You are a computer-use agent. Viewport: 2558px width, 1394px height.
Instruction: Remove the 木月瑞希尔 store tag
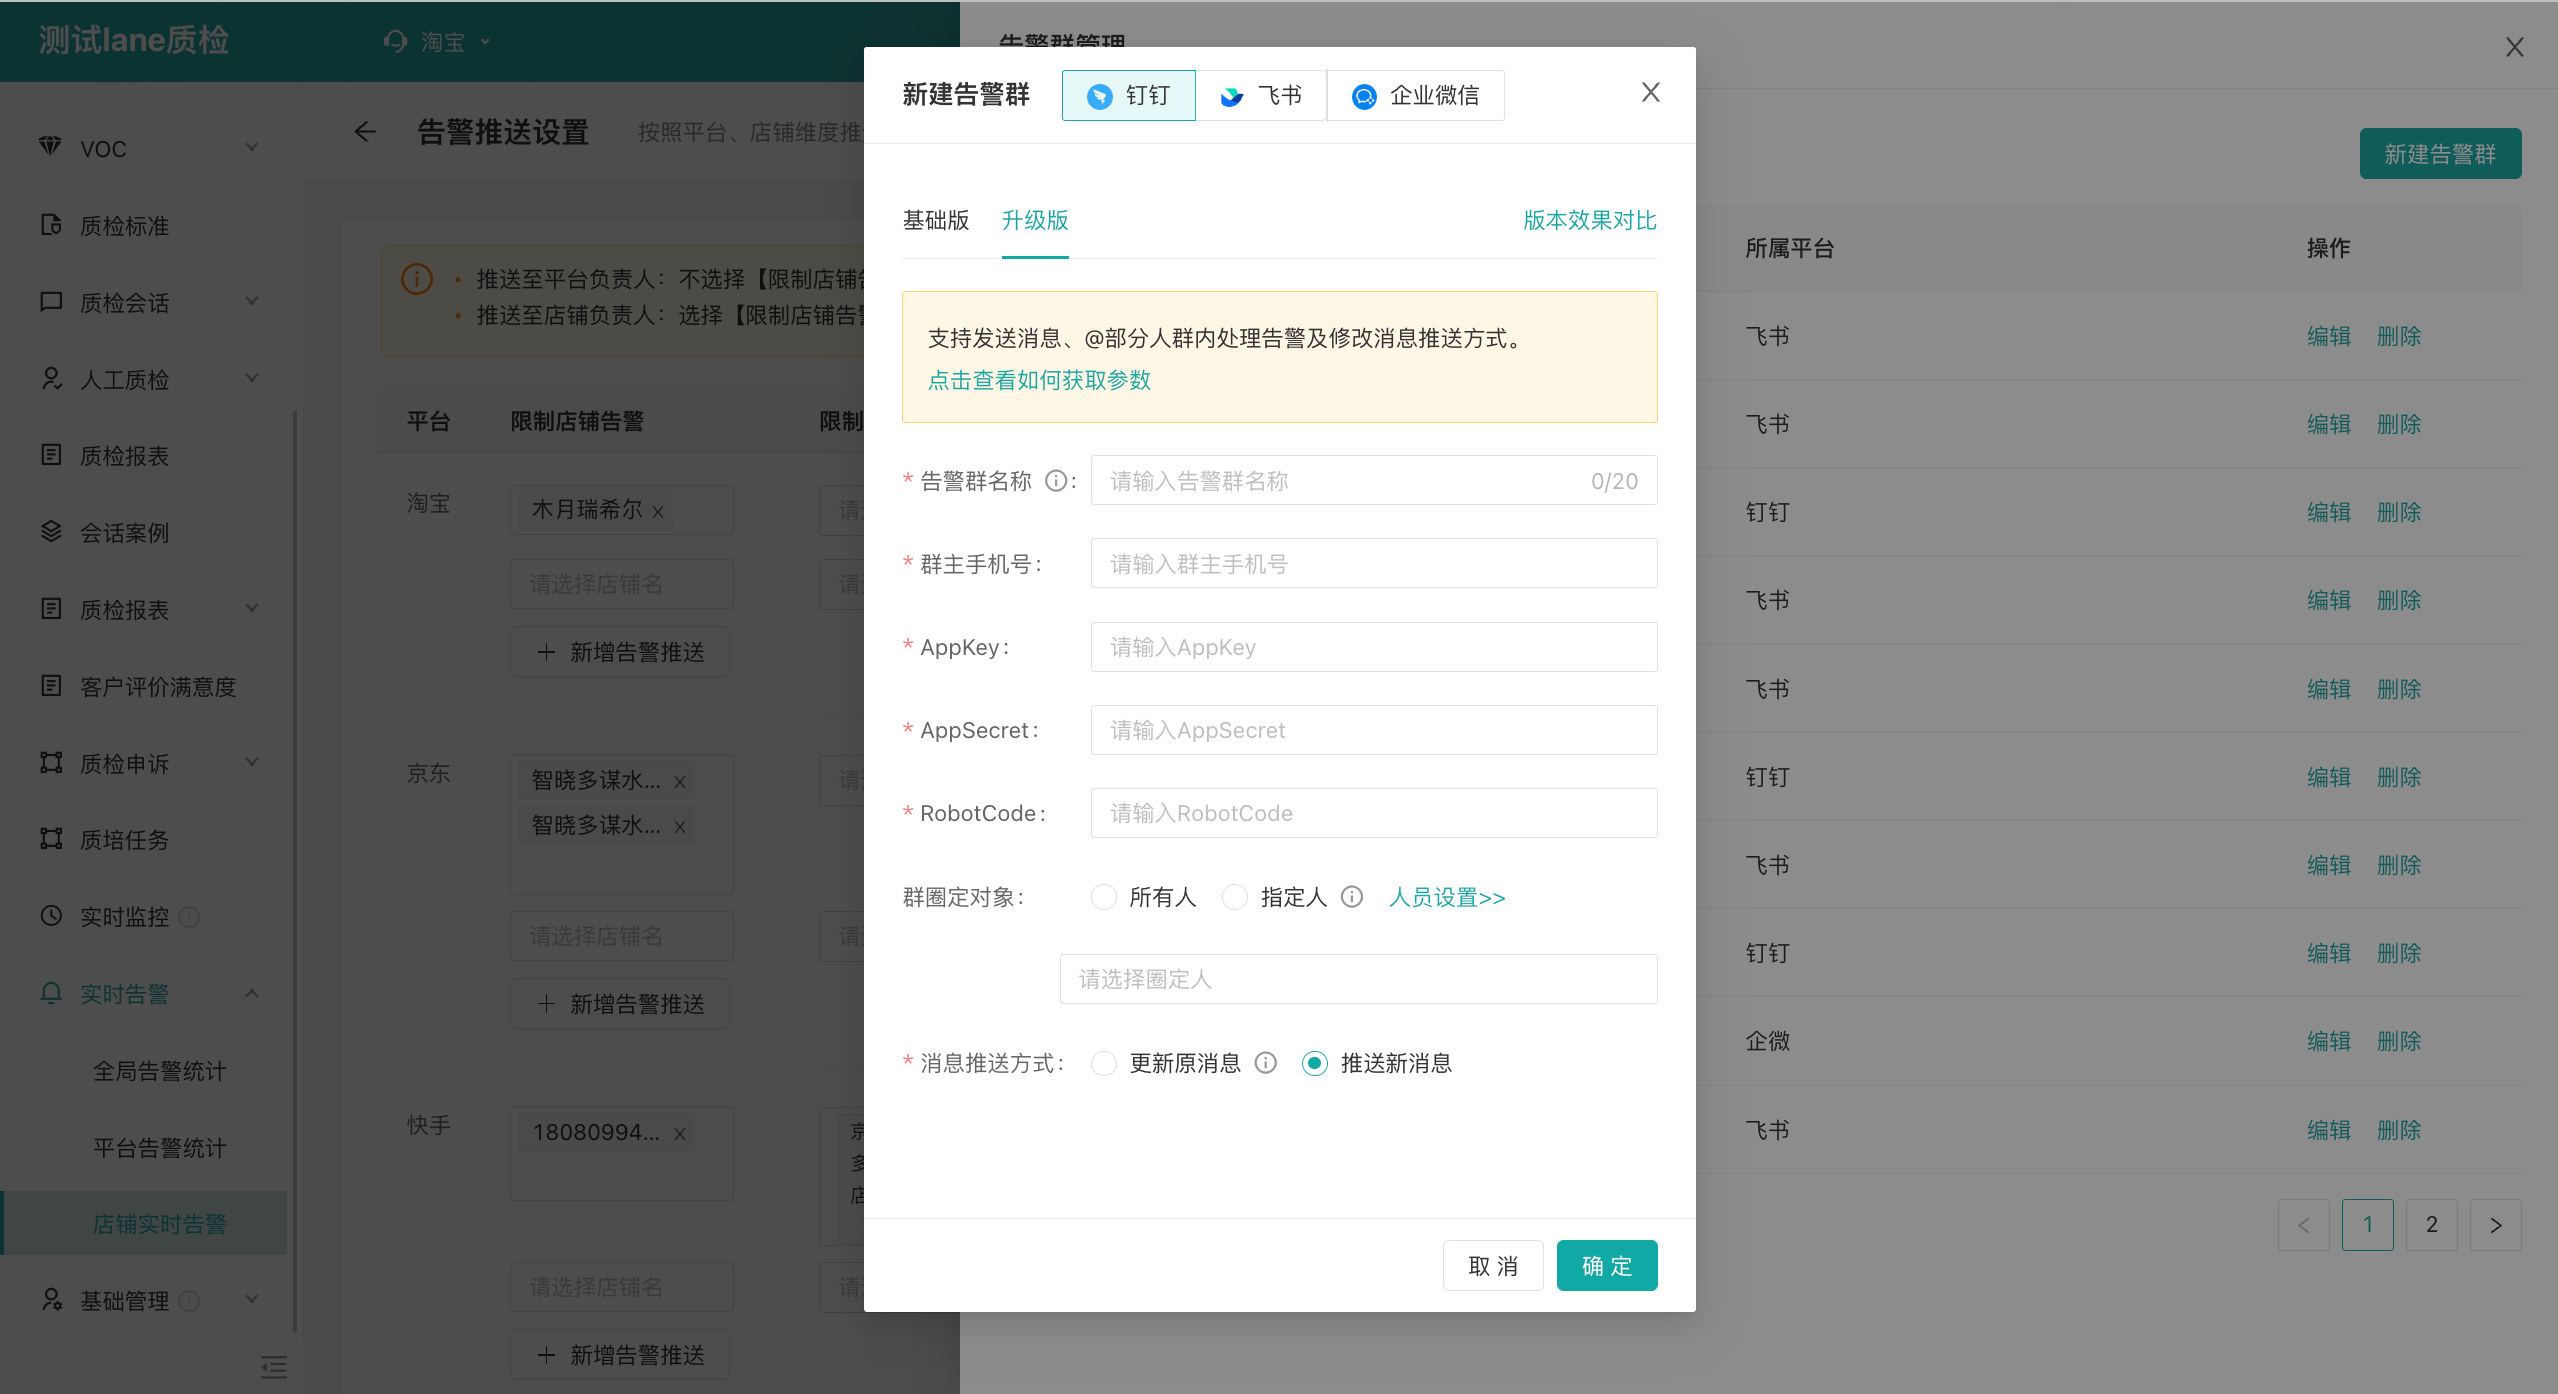(x=658, y=512)
